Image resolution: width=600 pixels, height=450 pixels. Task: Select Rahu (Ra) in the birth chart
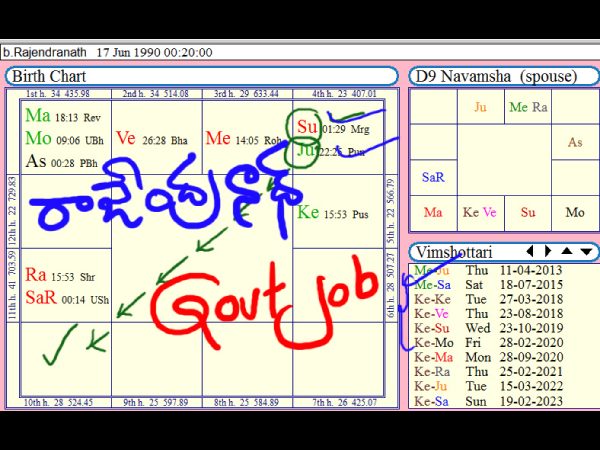pyautogui.click(x=36, y=274)
